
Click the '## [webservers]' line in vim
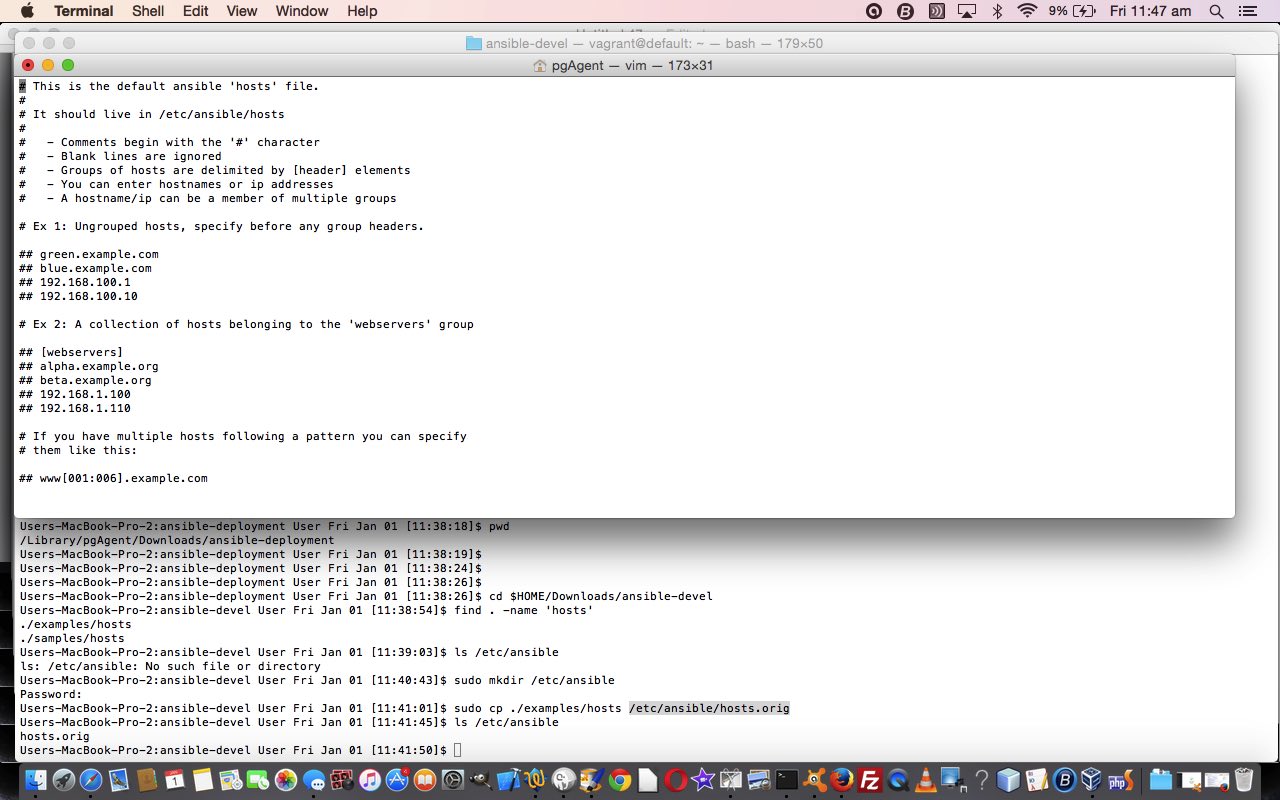click(x=71, y=352)
